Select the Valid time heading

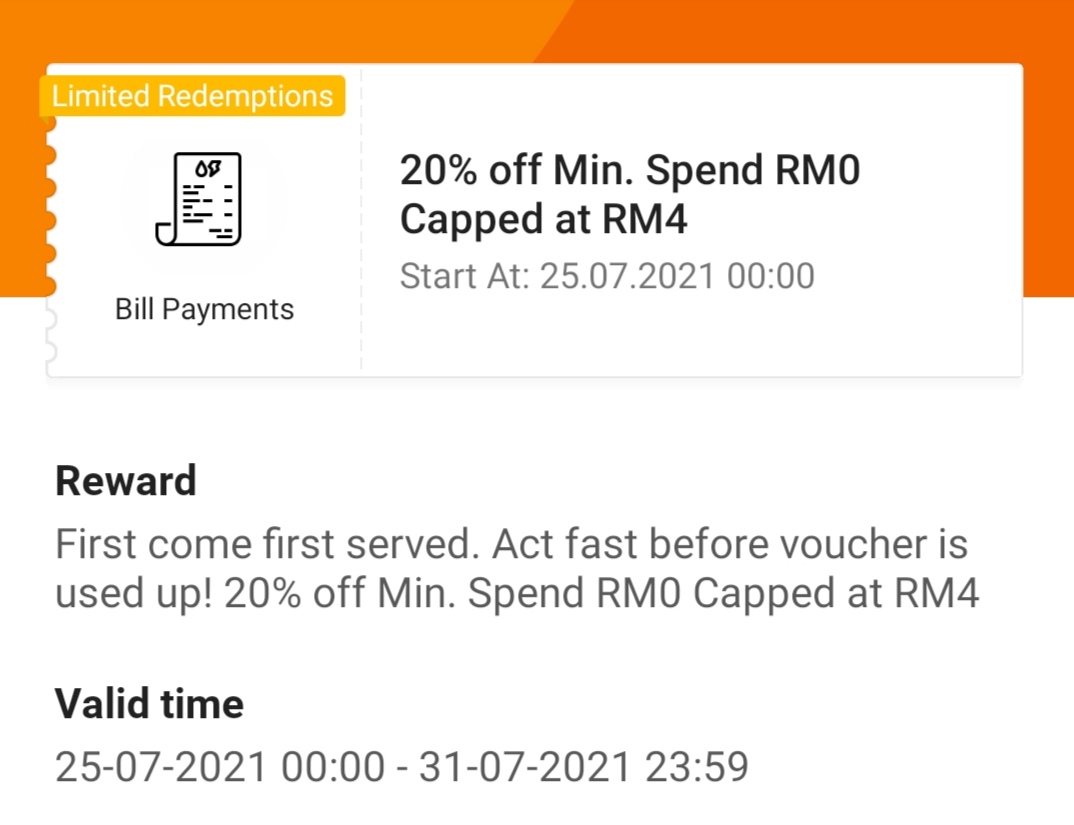coord(149,704)
